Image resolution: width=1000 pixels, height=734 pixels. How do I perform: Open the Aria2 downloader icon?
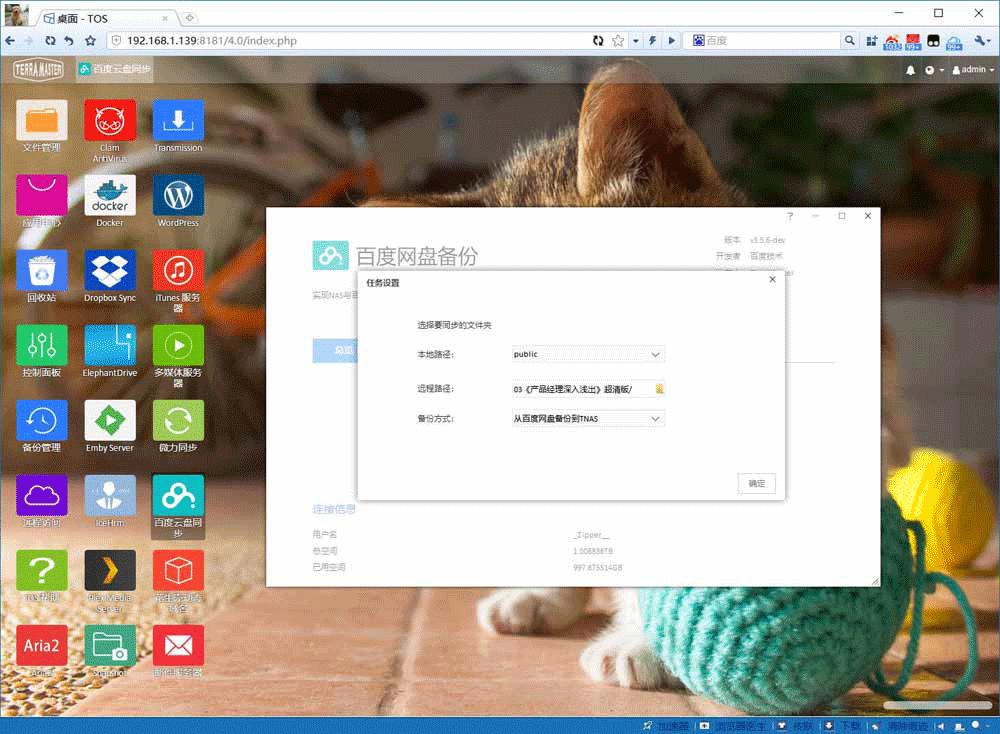pyautogui.click(x=41, y=645)
